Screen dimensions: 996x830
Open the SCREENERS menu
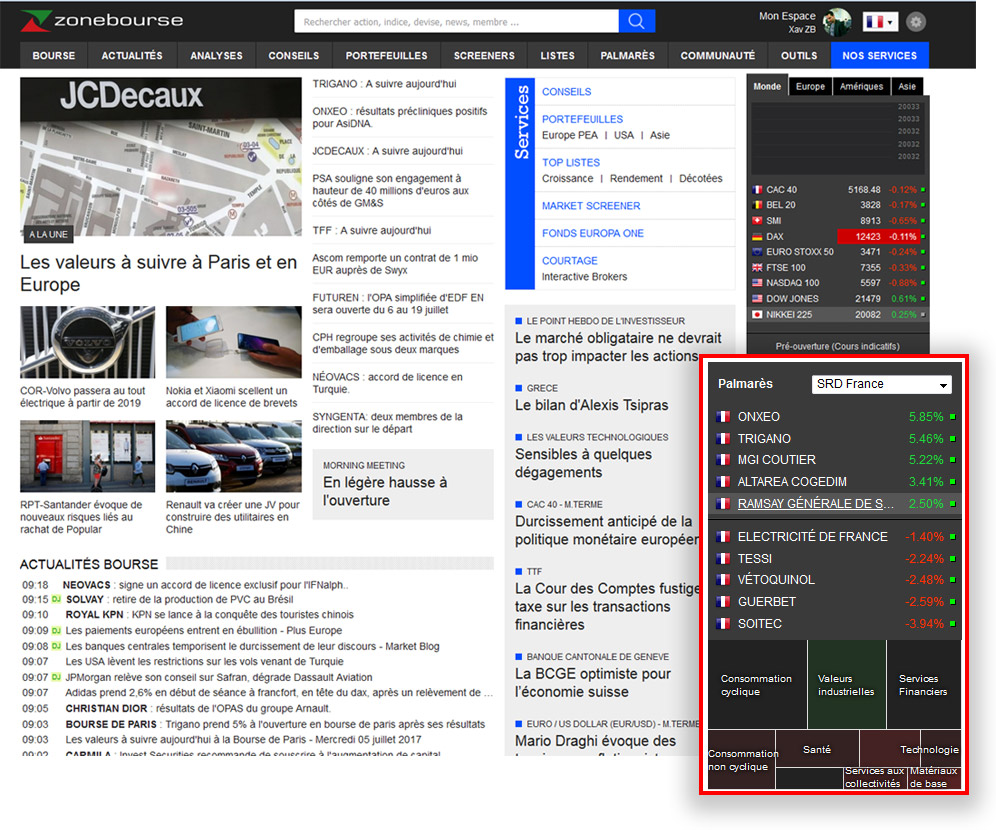[484, 56]
